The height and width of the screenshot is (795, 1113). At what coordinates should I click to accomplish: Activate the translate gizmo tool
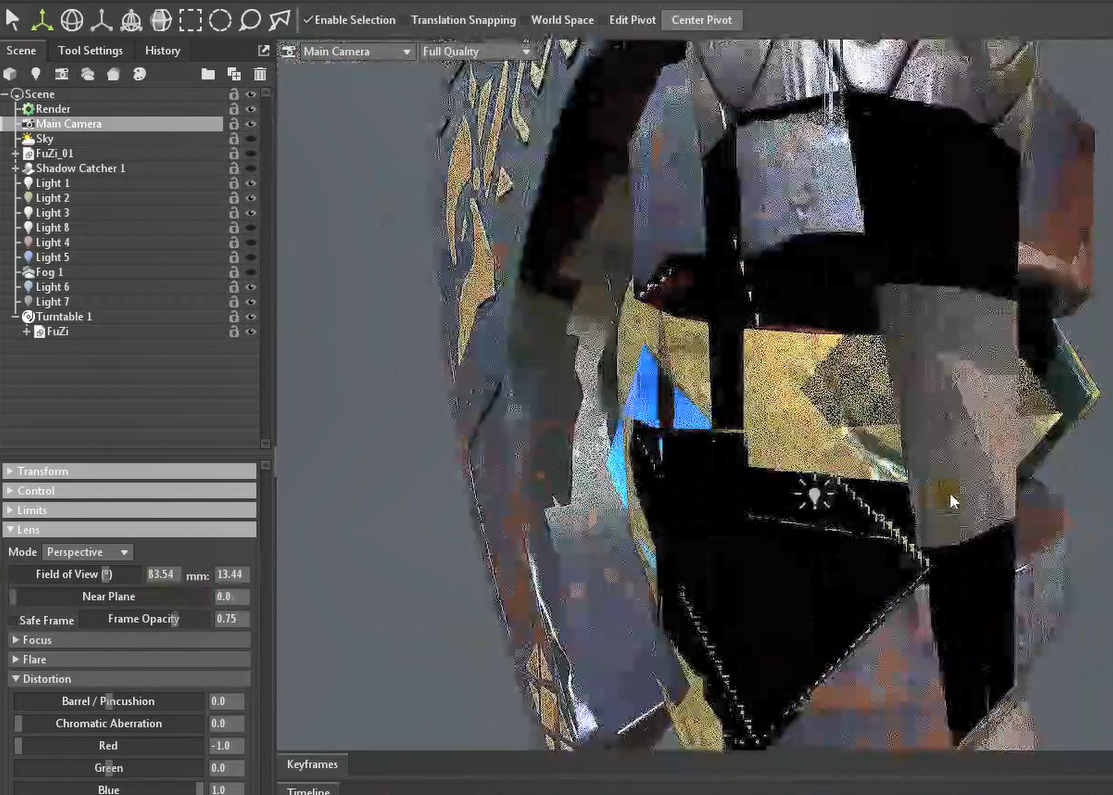[x=42, y=19]
